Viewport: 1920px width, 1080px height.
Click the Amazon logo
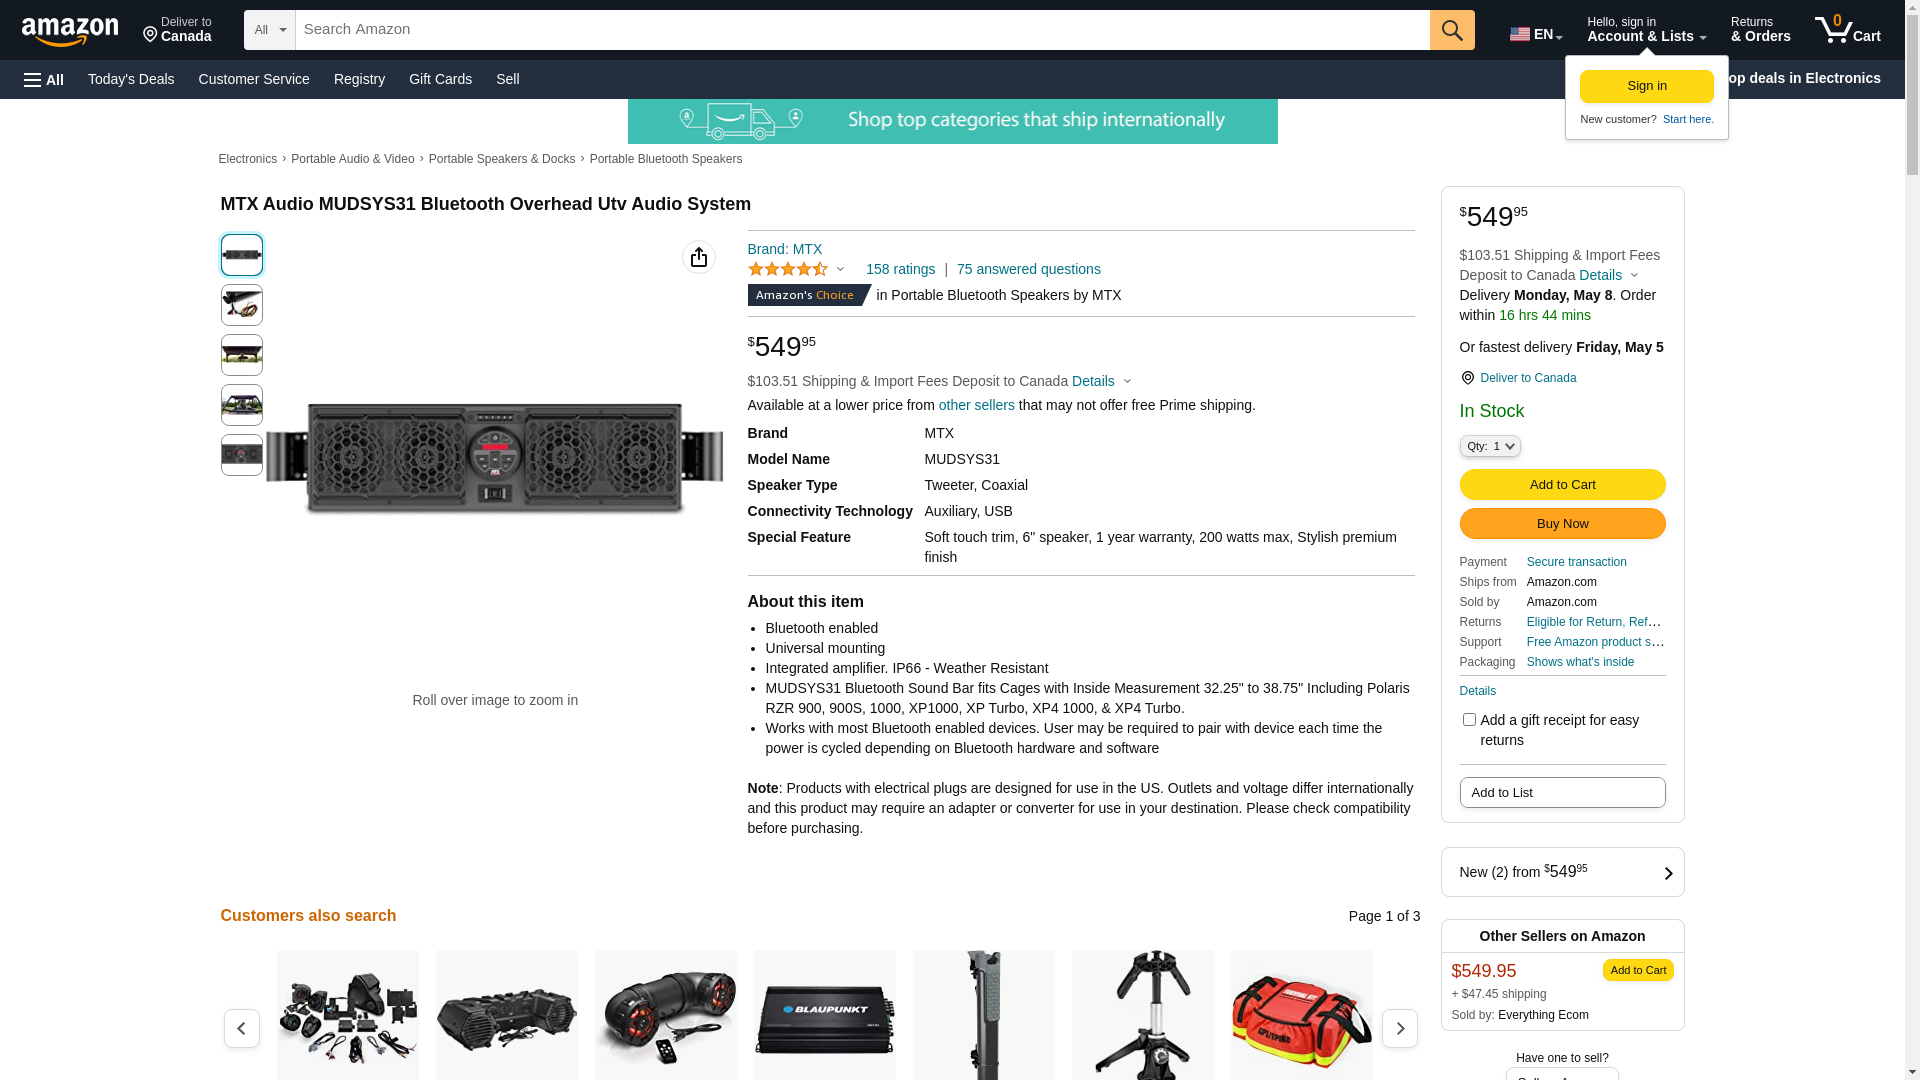(x=70, y=32)
